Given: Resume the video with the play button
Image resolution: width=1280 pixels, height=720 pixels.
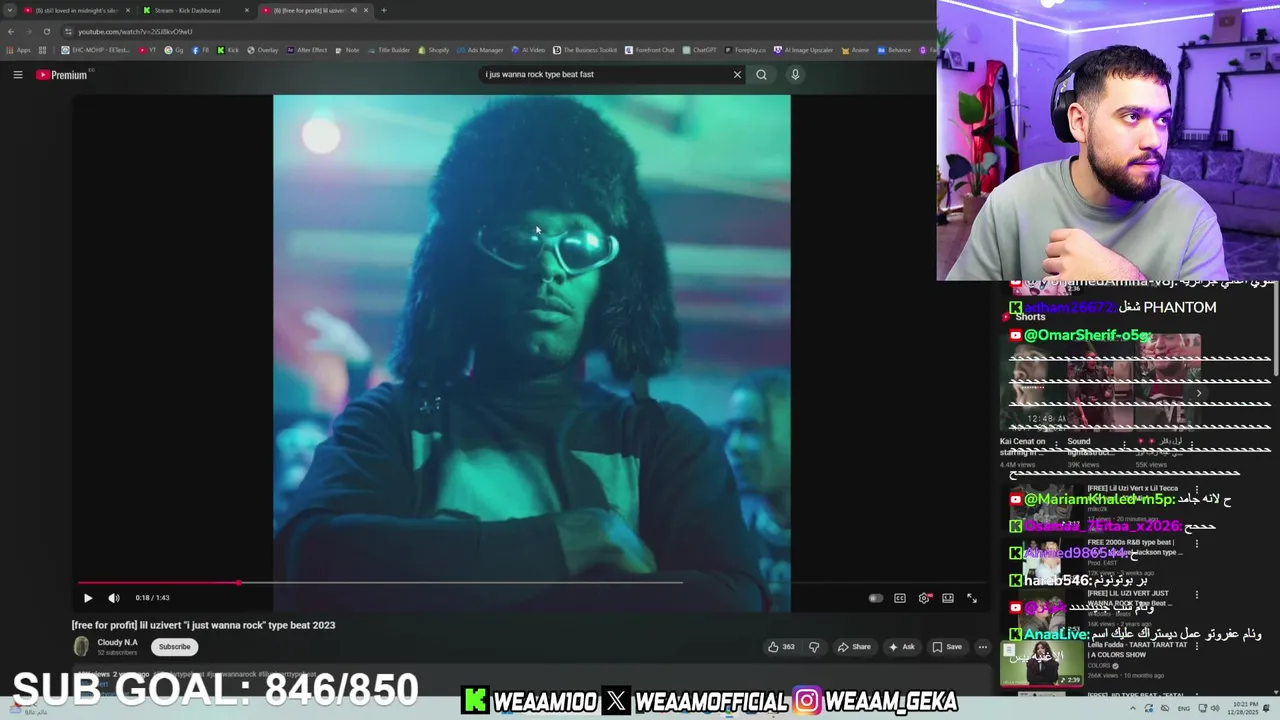Looking at the screenshot, I should (87, 598).
